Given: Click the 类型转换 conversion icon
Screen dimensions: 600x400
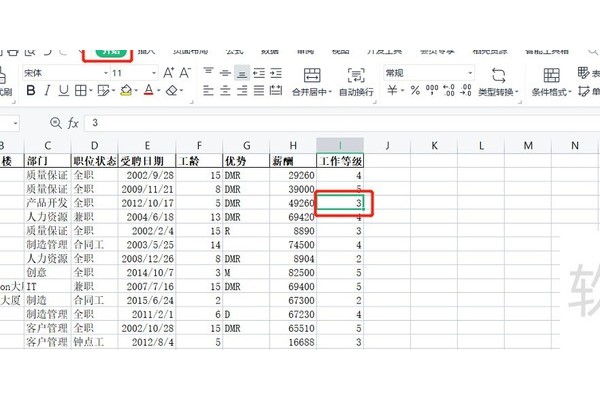Looking at the screenshot, I should click(x=499, y=75).
